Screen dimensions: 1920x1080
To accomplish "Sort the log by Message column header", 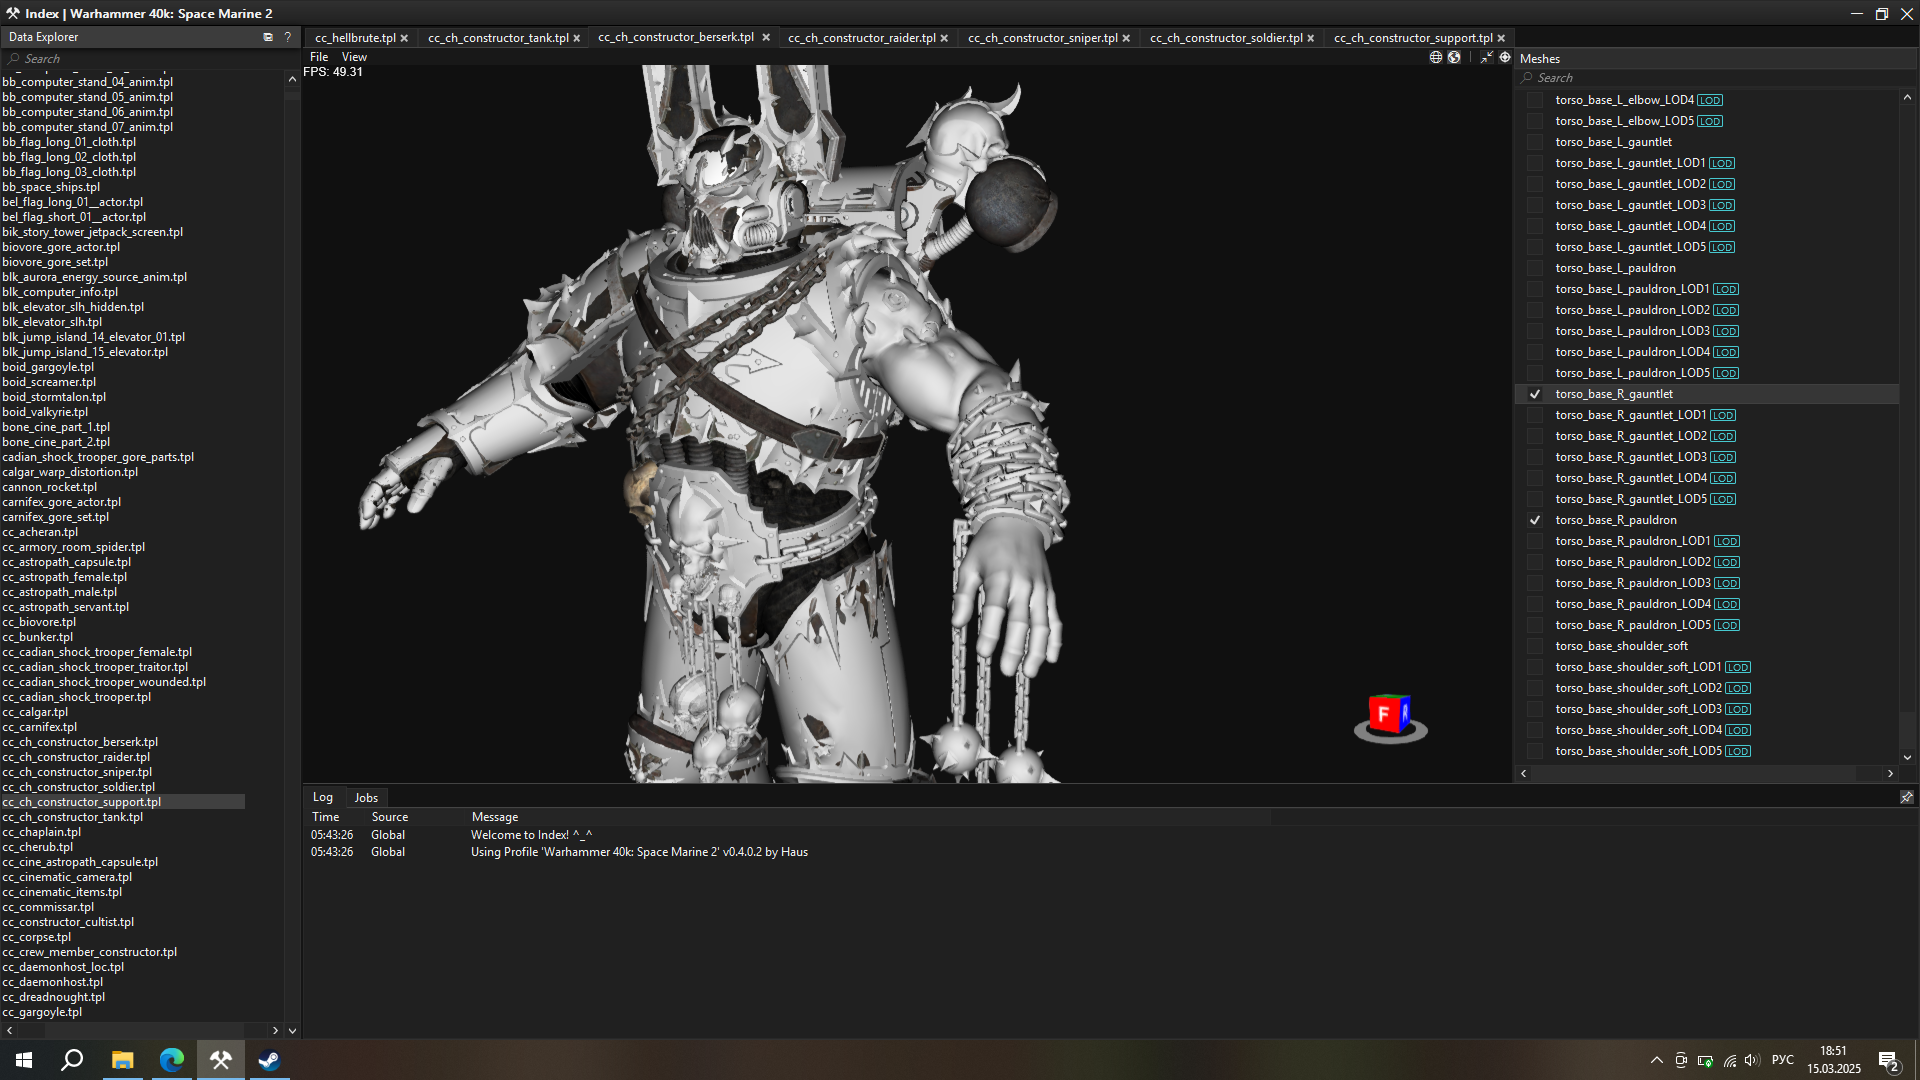I will (x=495, y=817).
